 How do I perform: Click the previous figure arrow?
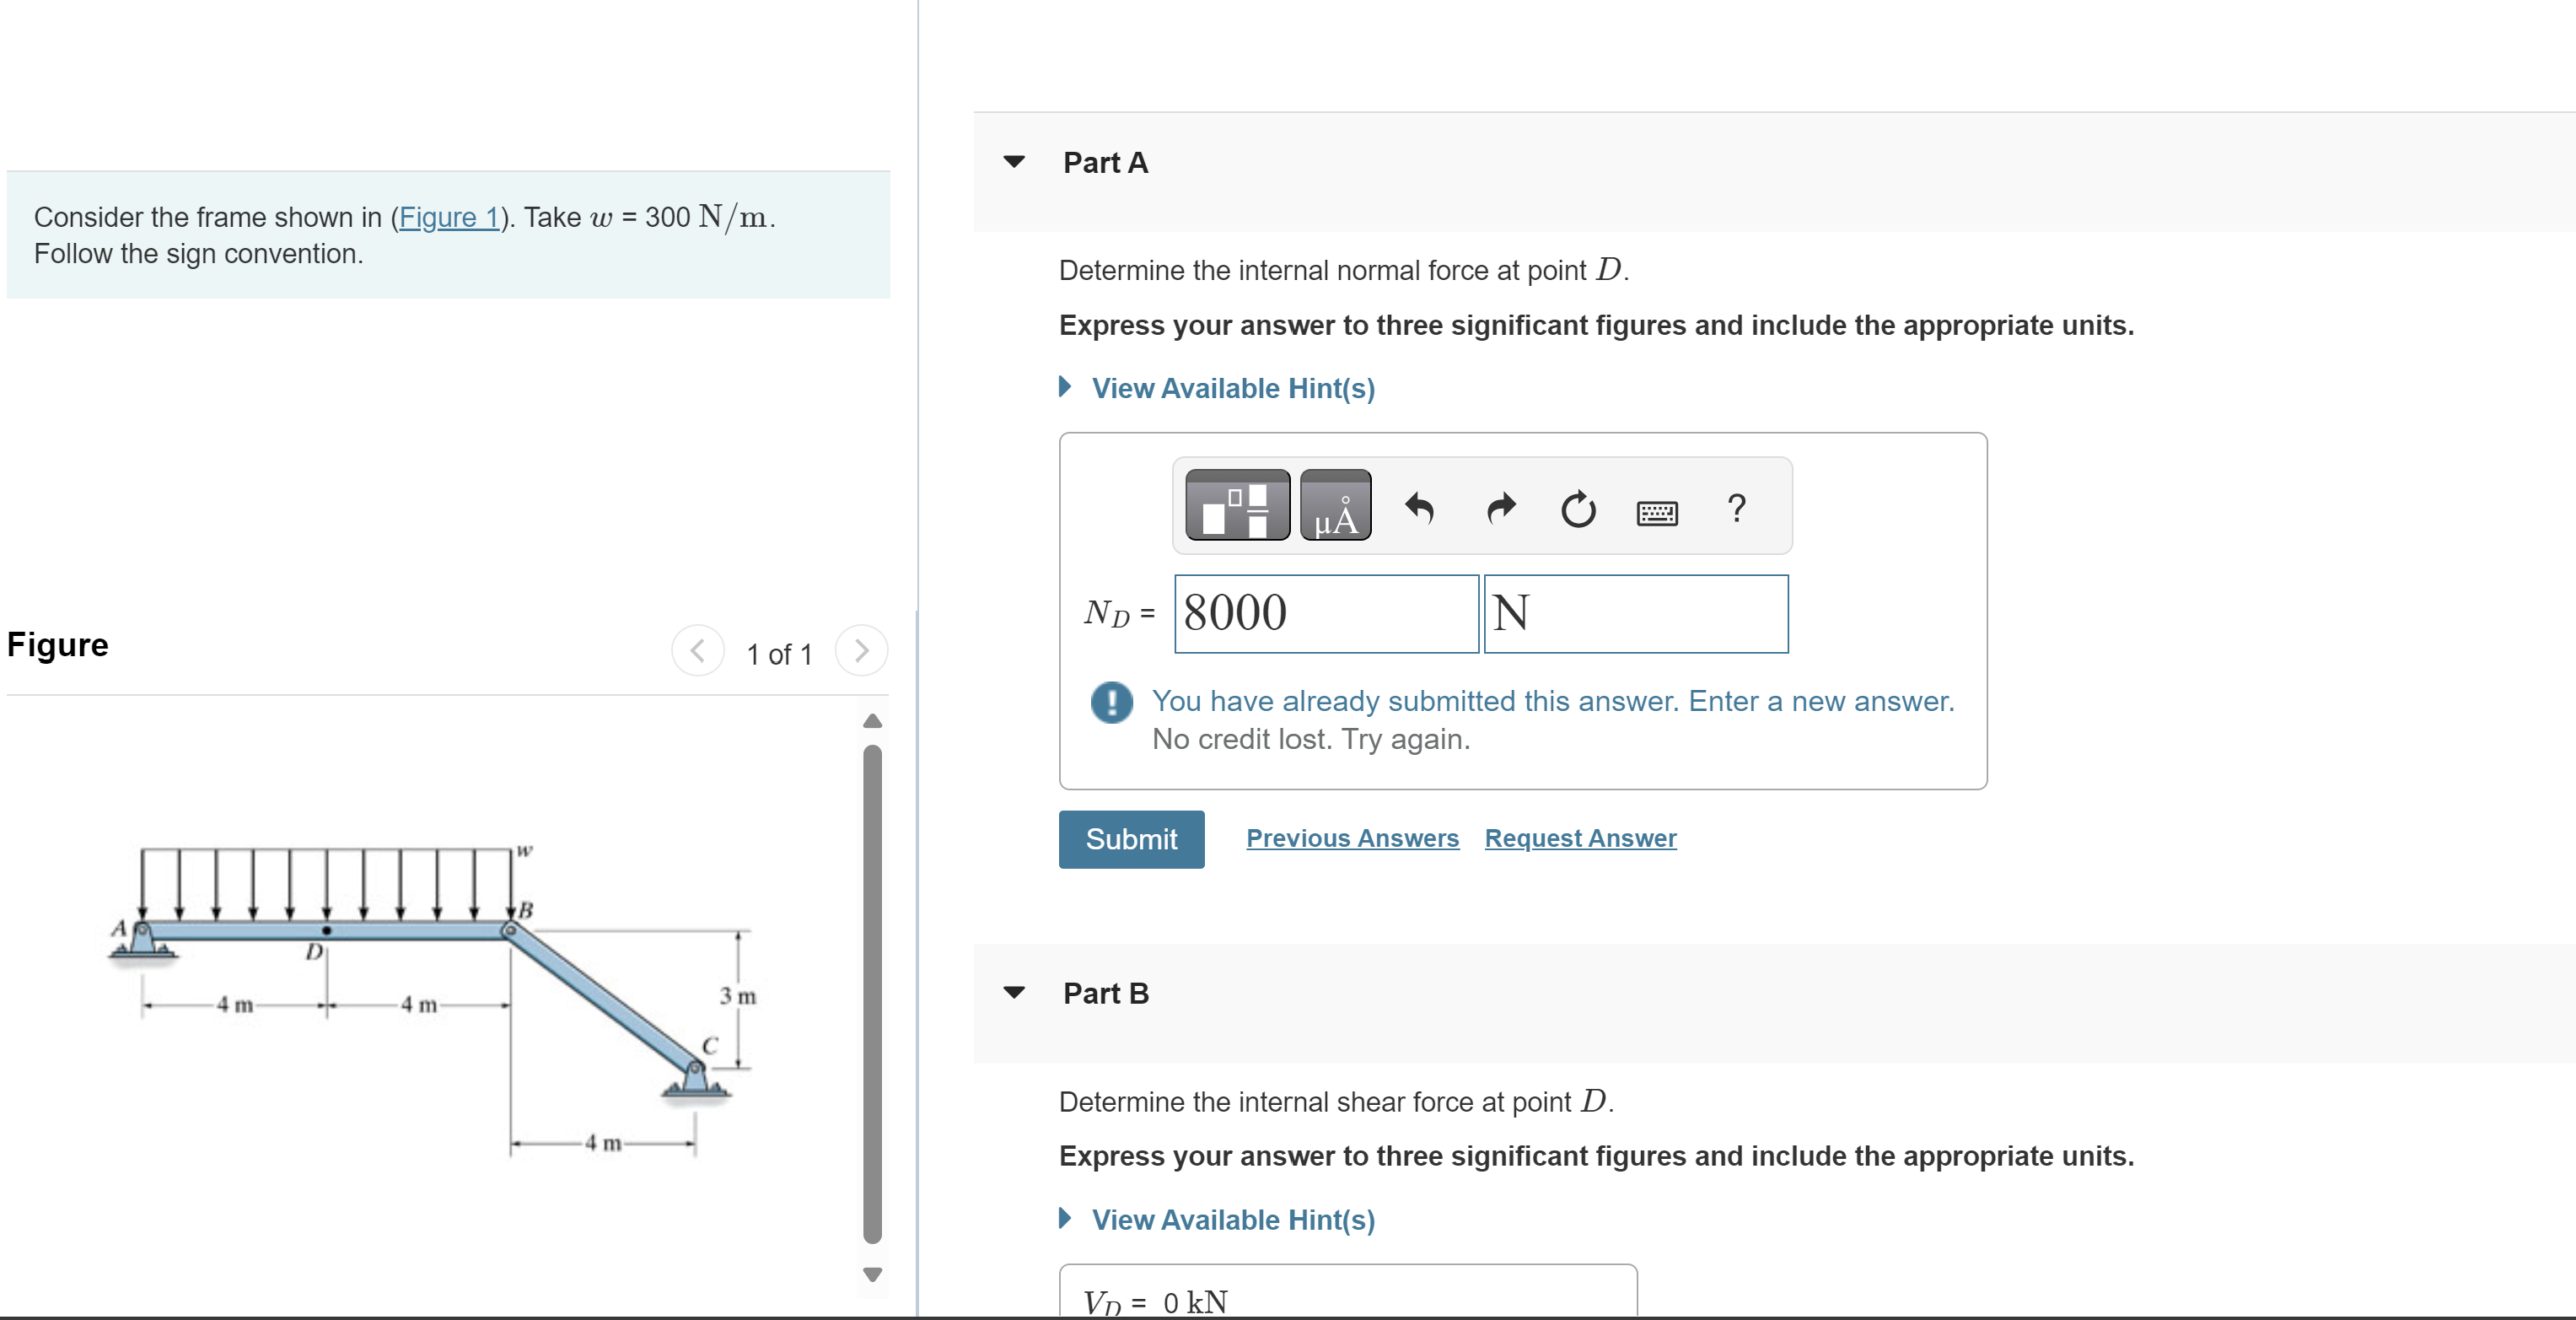click(697, 651)
